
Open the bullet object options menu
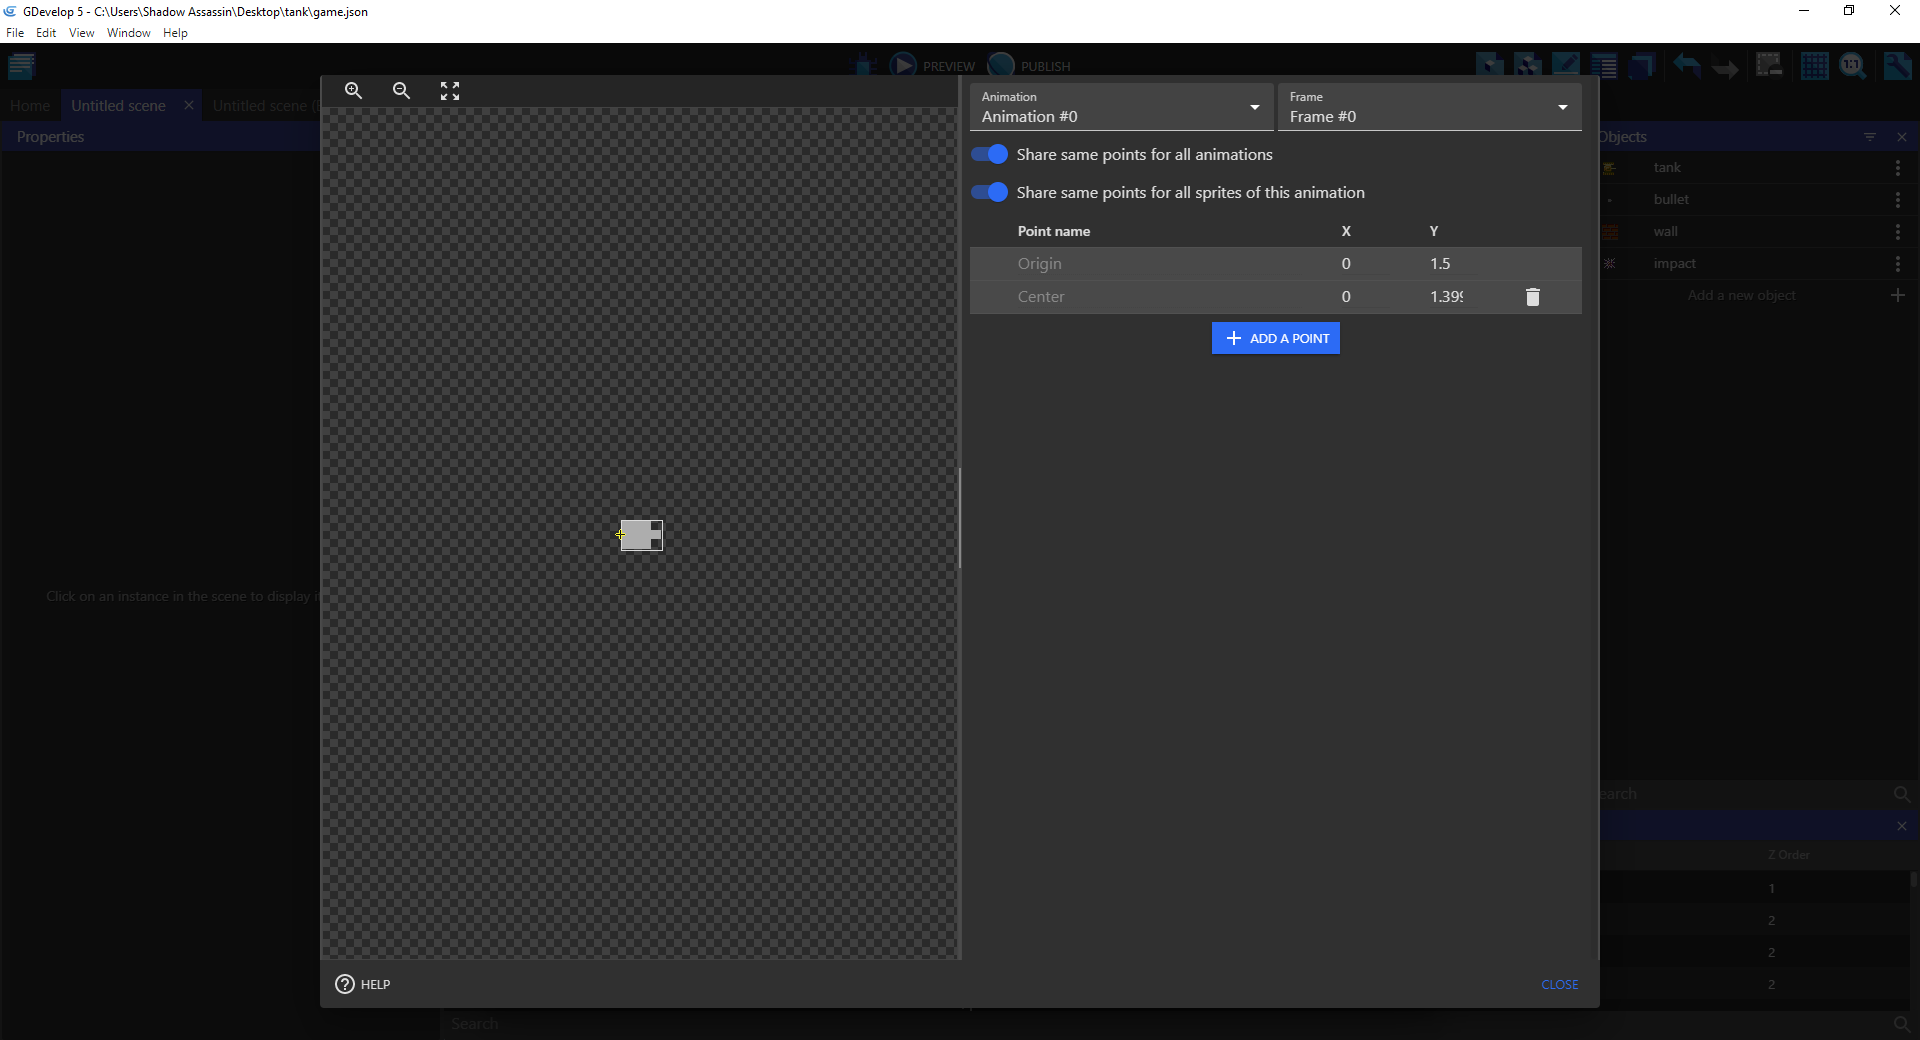click(x=1897, y=200)
